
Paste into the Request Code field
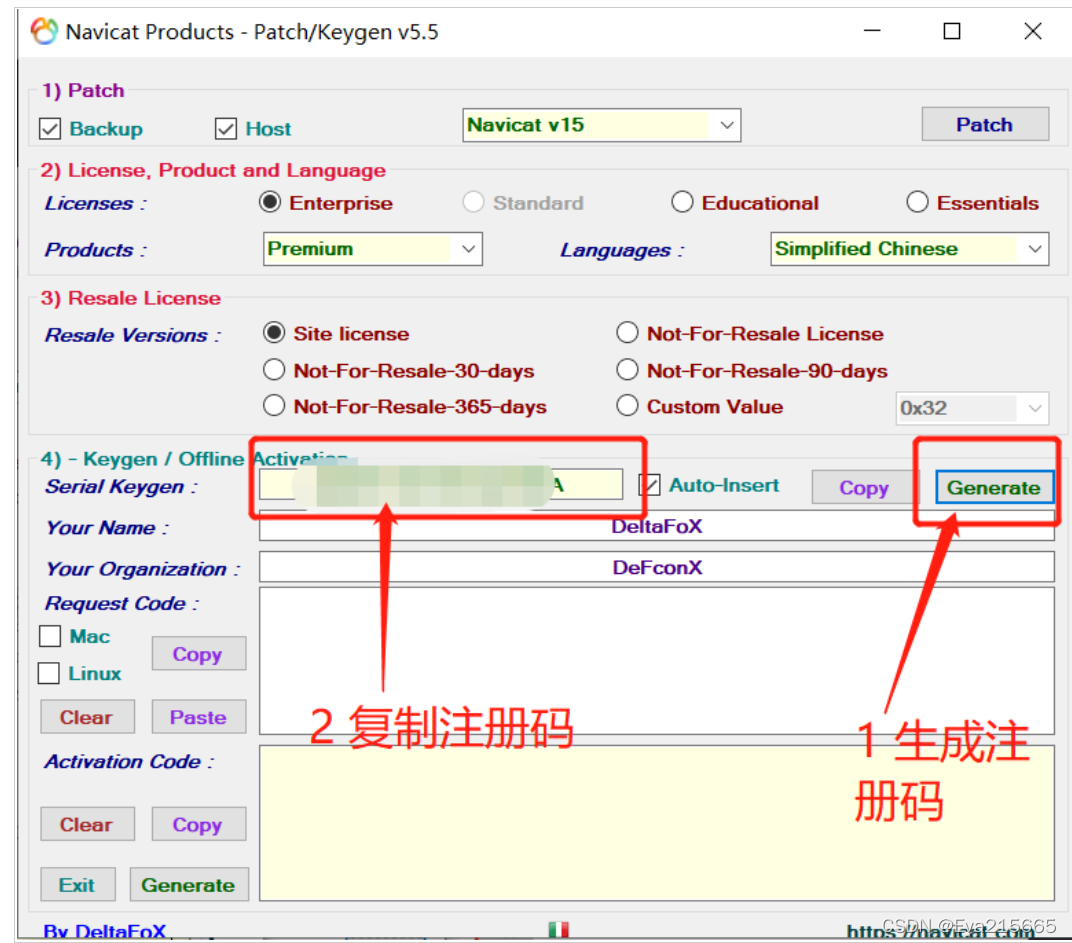point(198,717)
